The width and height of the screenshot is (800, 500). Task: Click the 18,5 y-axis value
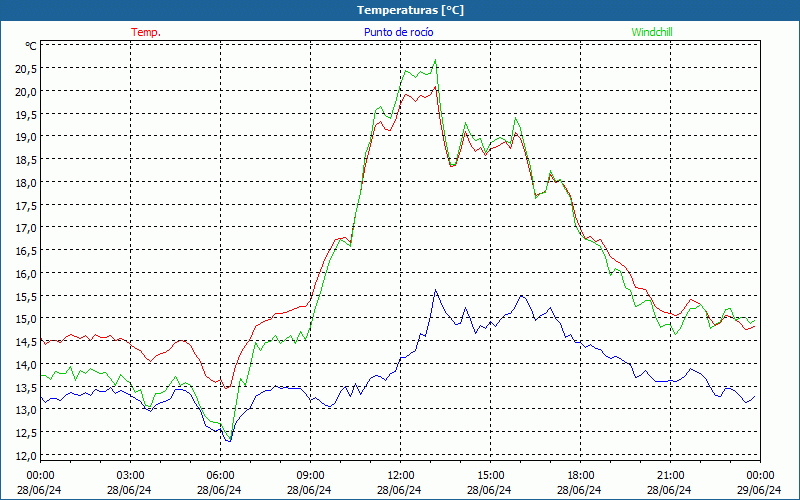tap(26, 160)
